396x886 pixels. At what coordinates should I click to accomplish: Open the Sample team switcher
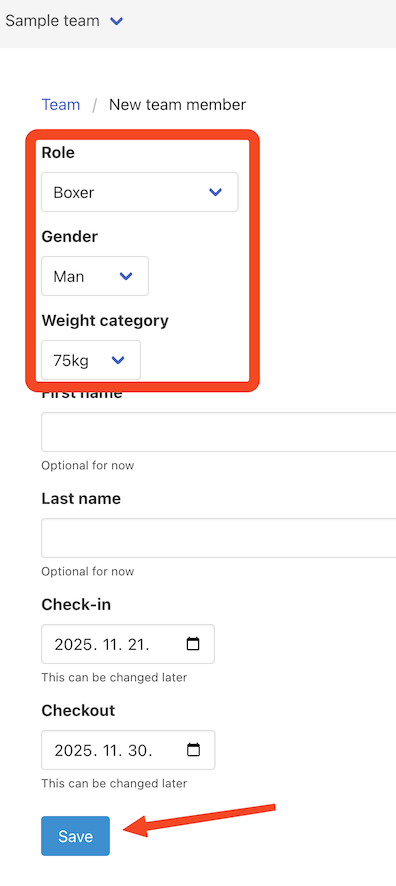pyautogui.click(x=64, y=21)
